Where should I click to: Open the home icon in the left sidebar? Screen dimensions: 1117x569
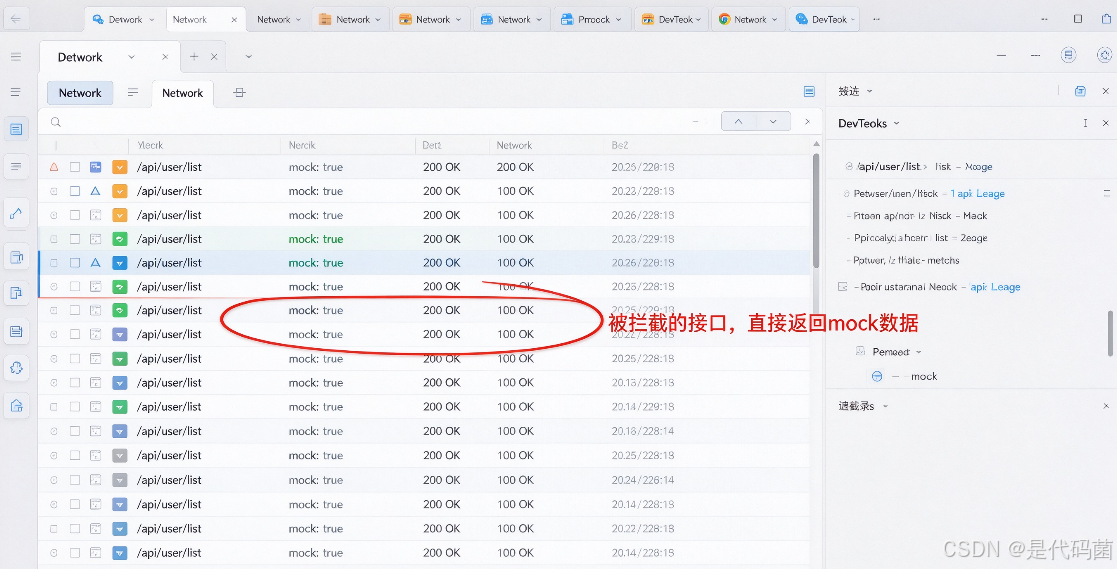16,406
